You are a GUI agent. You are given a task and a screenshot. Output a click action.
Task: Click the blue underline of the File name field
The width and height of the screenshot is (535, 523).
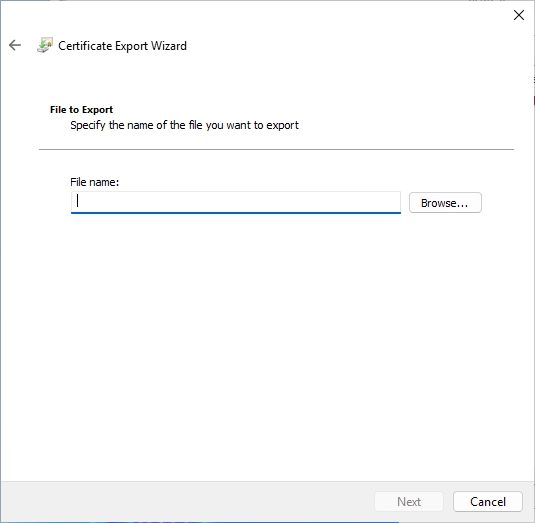click(236, 213)
